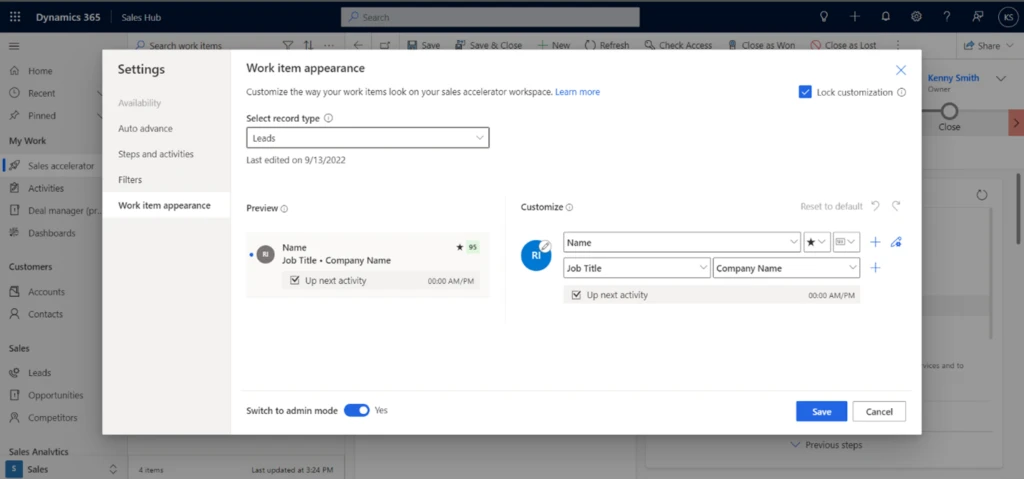Open the Auto advance settings tab
The height and width of the screenshot is (479, 1024).
point(145,129)
